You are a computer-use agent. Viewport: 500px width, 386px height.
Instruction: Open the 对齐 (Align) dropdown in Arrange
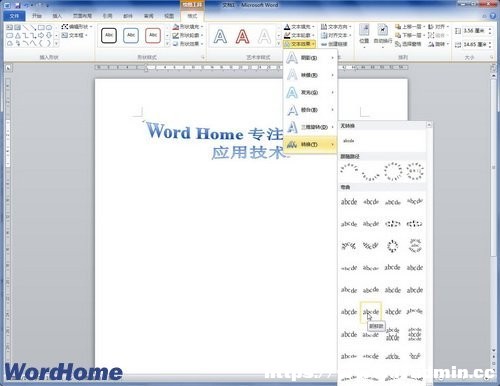click(438, 27)
